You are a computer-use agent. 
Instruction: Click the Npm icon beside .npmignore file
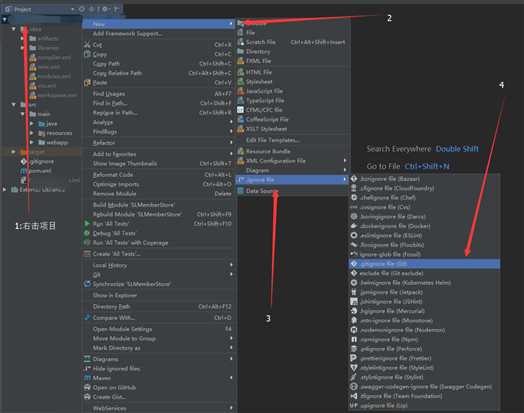(x=354, y=339)
